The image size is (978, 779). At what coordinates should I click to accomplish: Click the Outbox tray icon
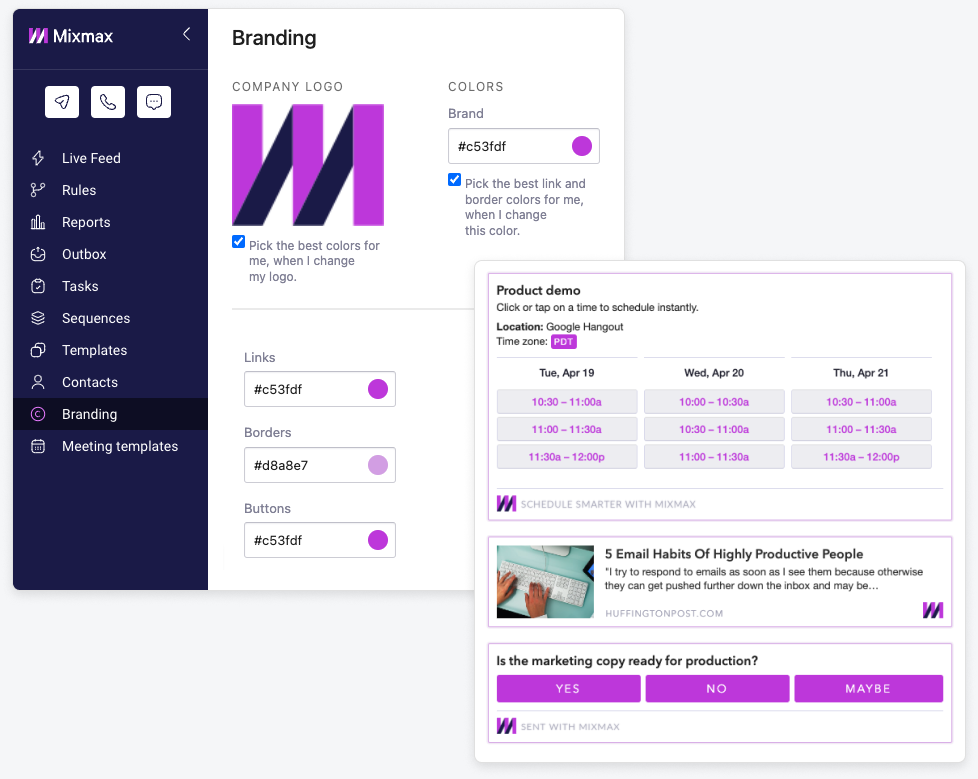click(x=38, y=254)
